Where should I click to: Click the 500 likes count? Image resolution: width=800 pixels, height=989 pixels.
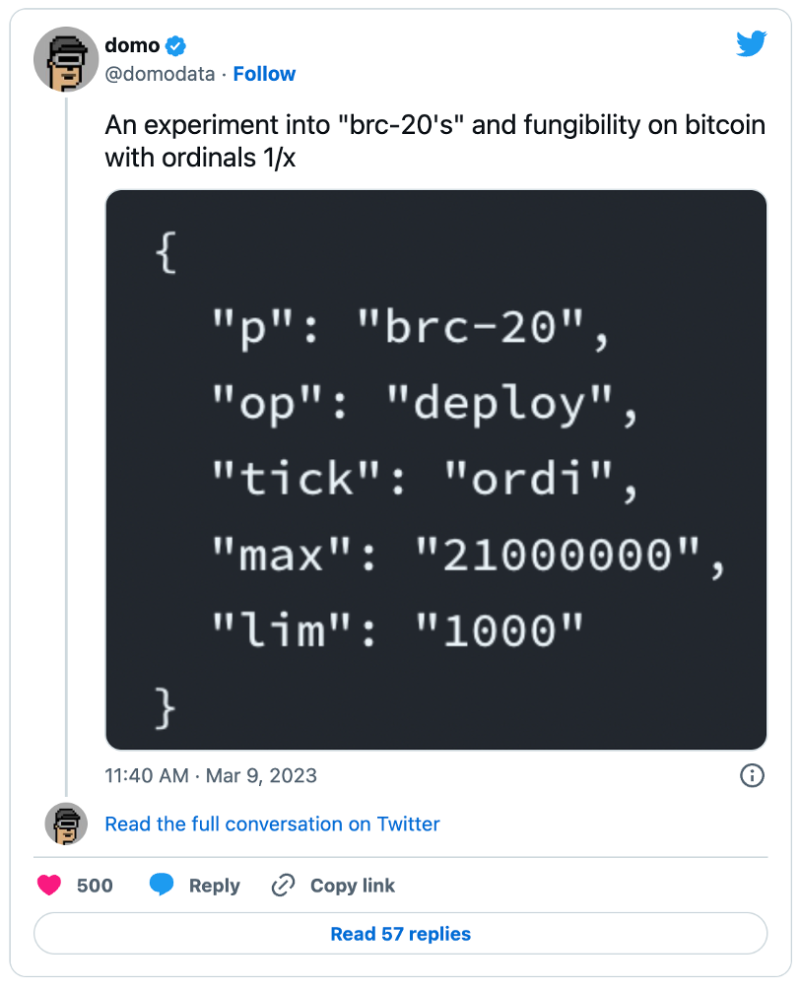pos(95,885)
